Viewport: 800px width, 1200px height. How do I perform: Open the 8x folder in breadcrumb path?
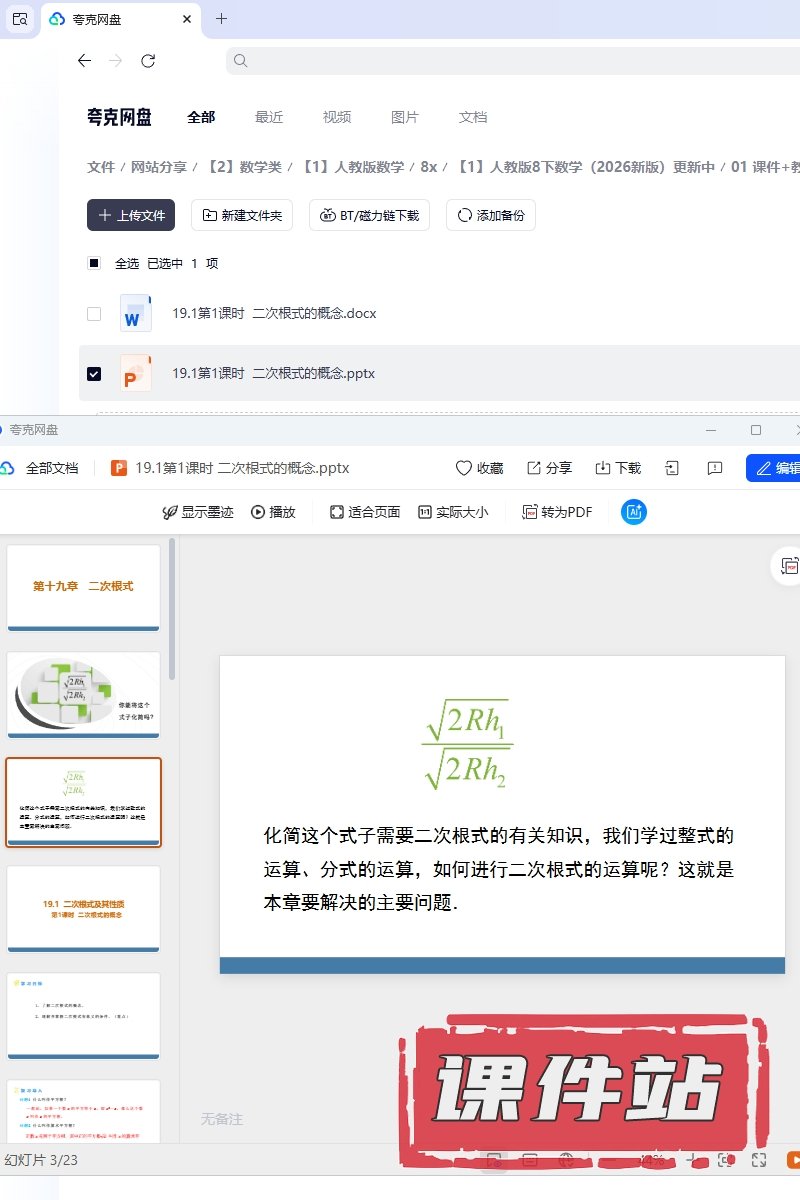428,167
